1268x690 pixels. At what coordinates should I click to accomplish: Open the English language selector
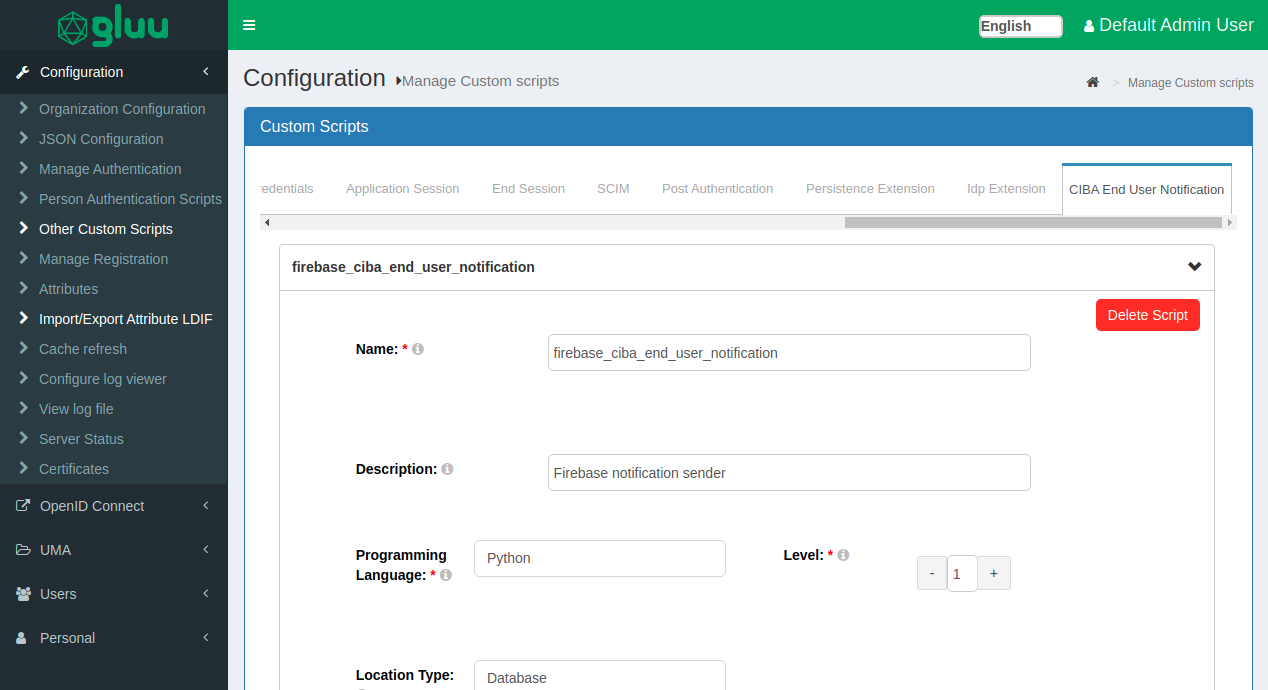[x=1020, y=26]
